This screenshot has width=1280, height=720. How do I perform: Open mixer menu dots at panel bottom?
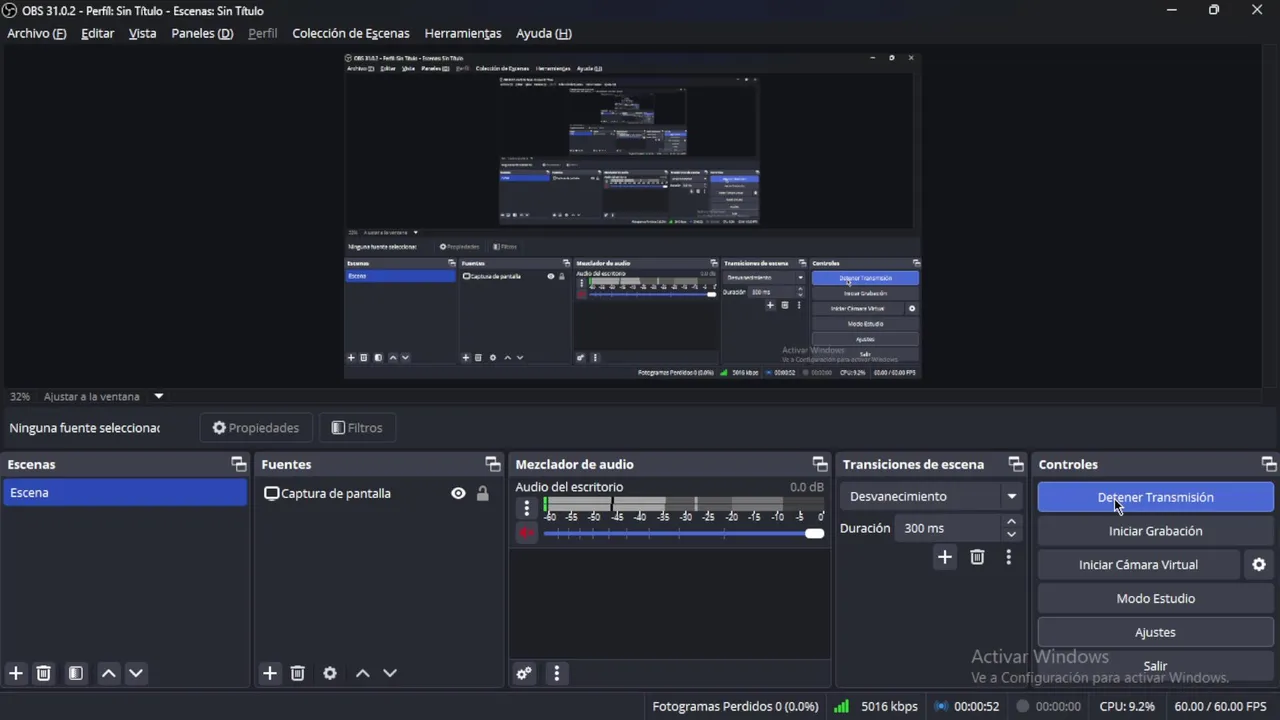557,673
